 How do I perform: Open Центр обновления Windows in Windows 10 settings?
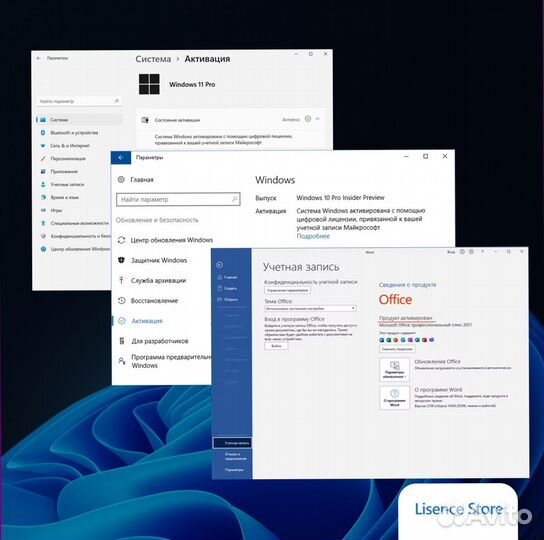(165, 240)
